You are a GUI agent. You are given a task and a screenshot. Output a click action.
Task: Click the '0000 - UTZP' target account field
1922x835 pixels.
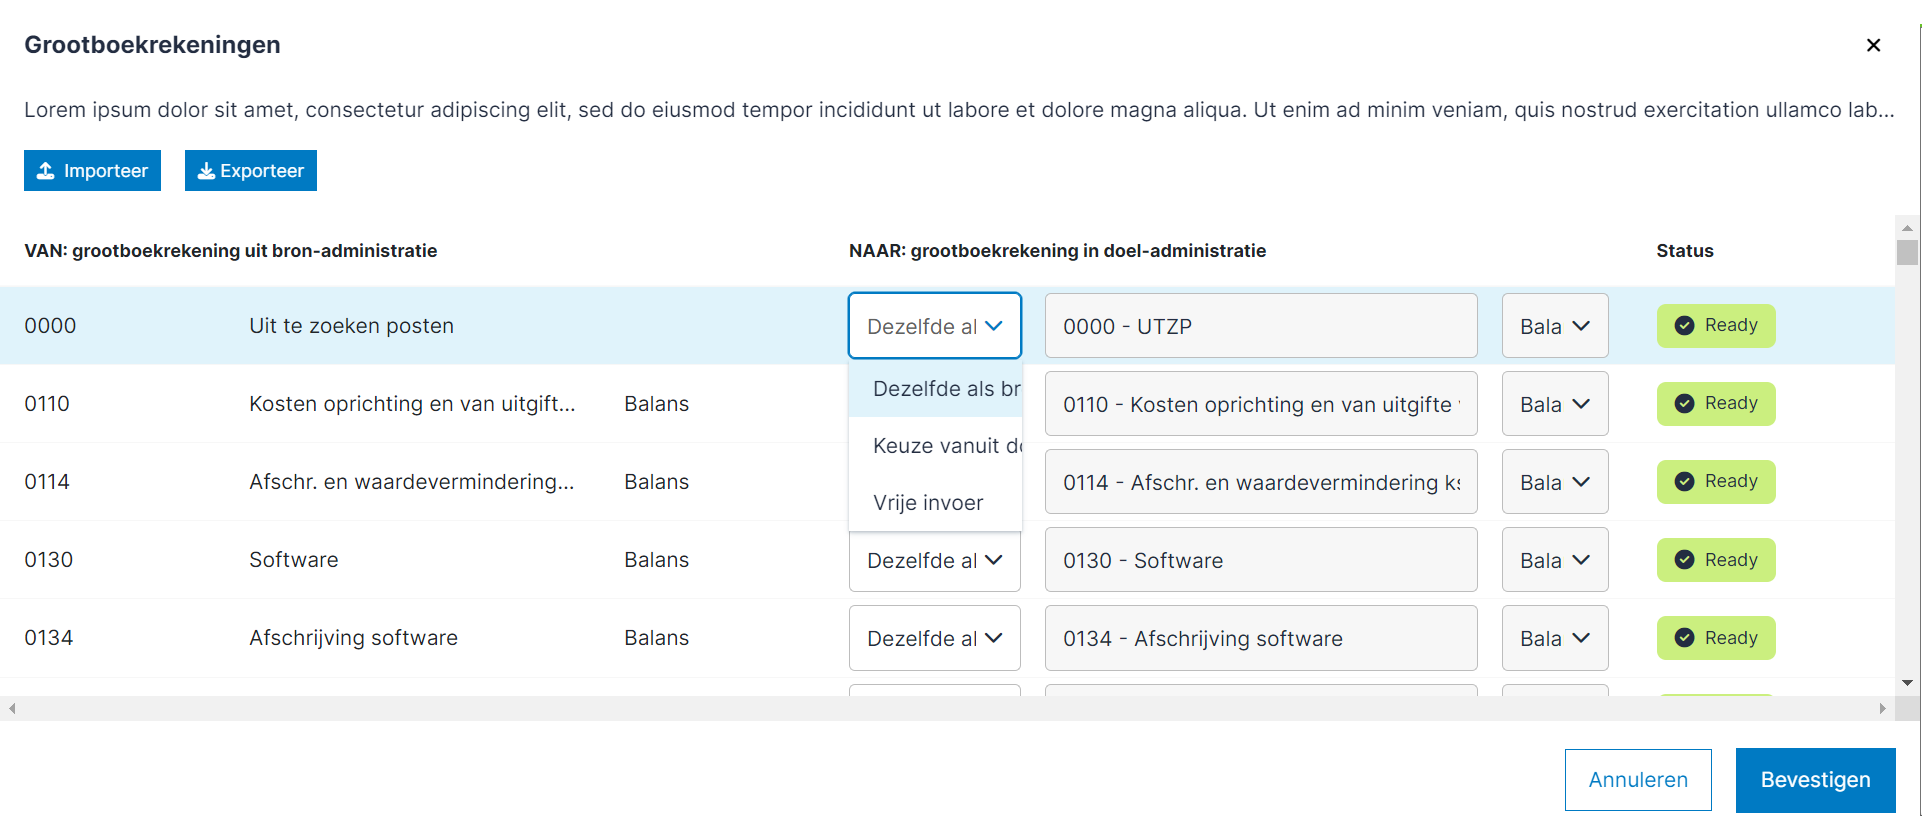pos(1260,326)
